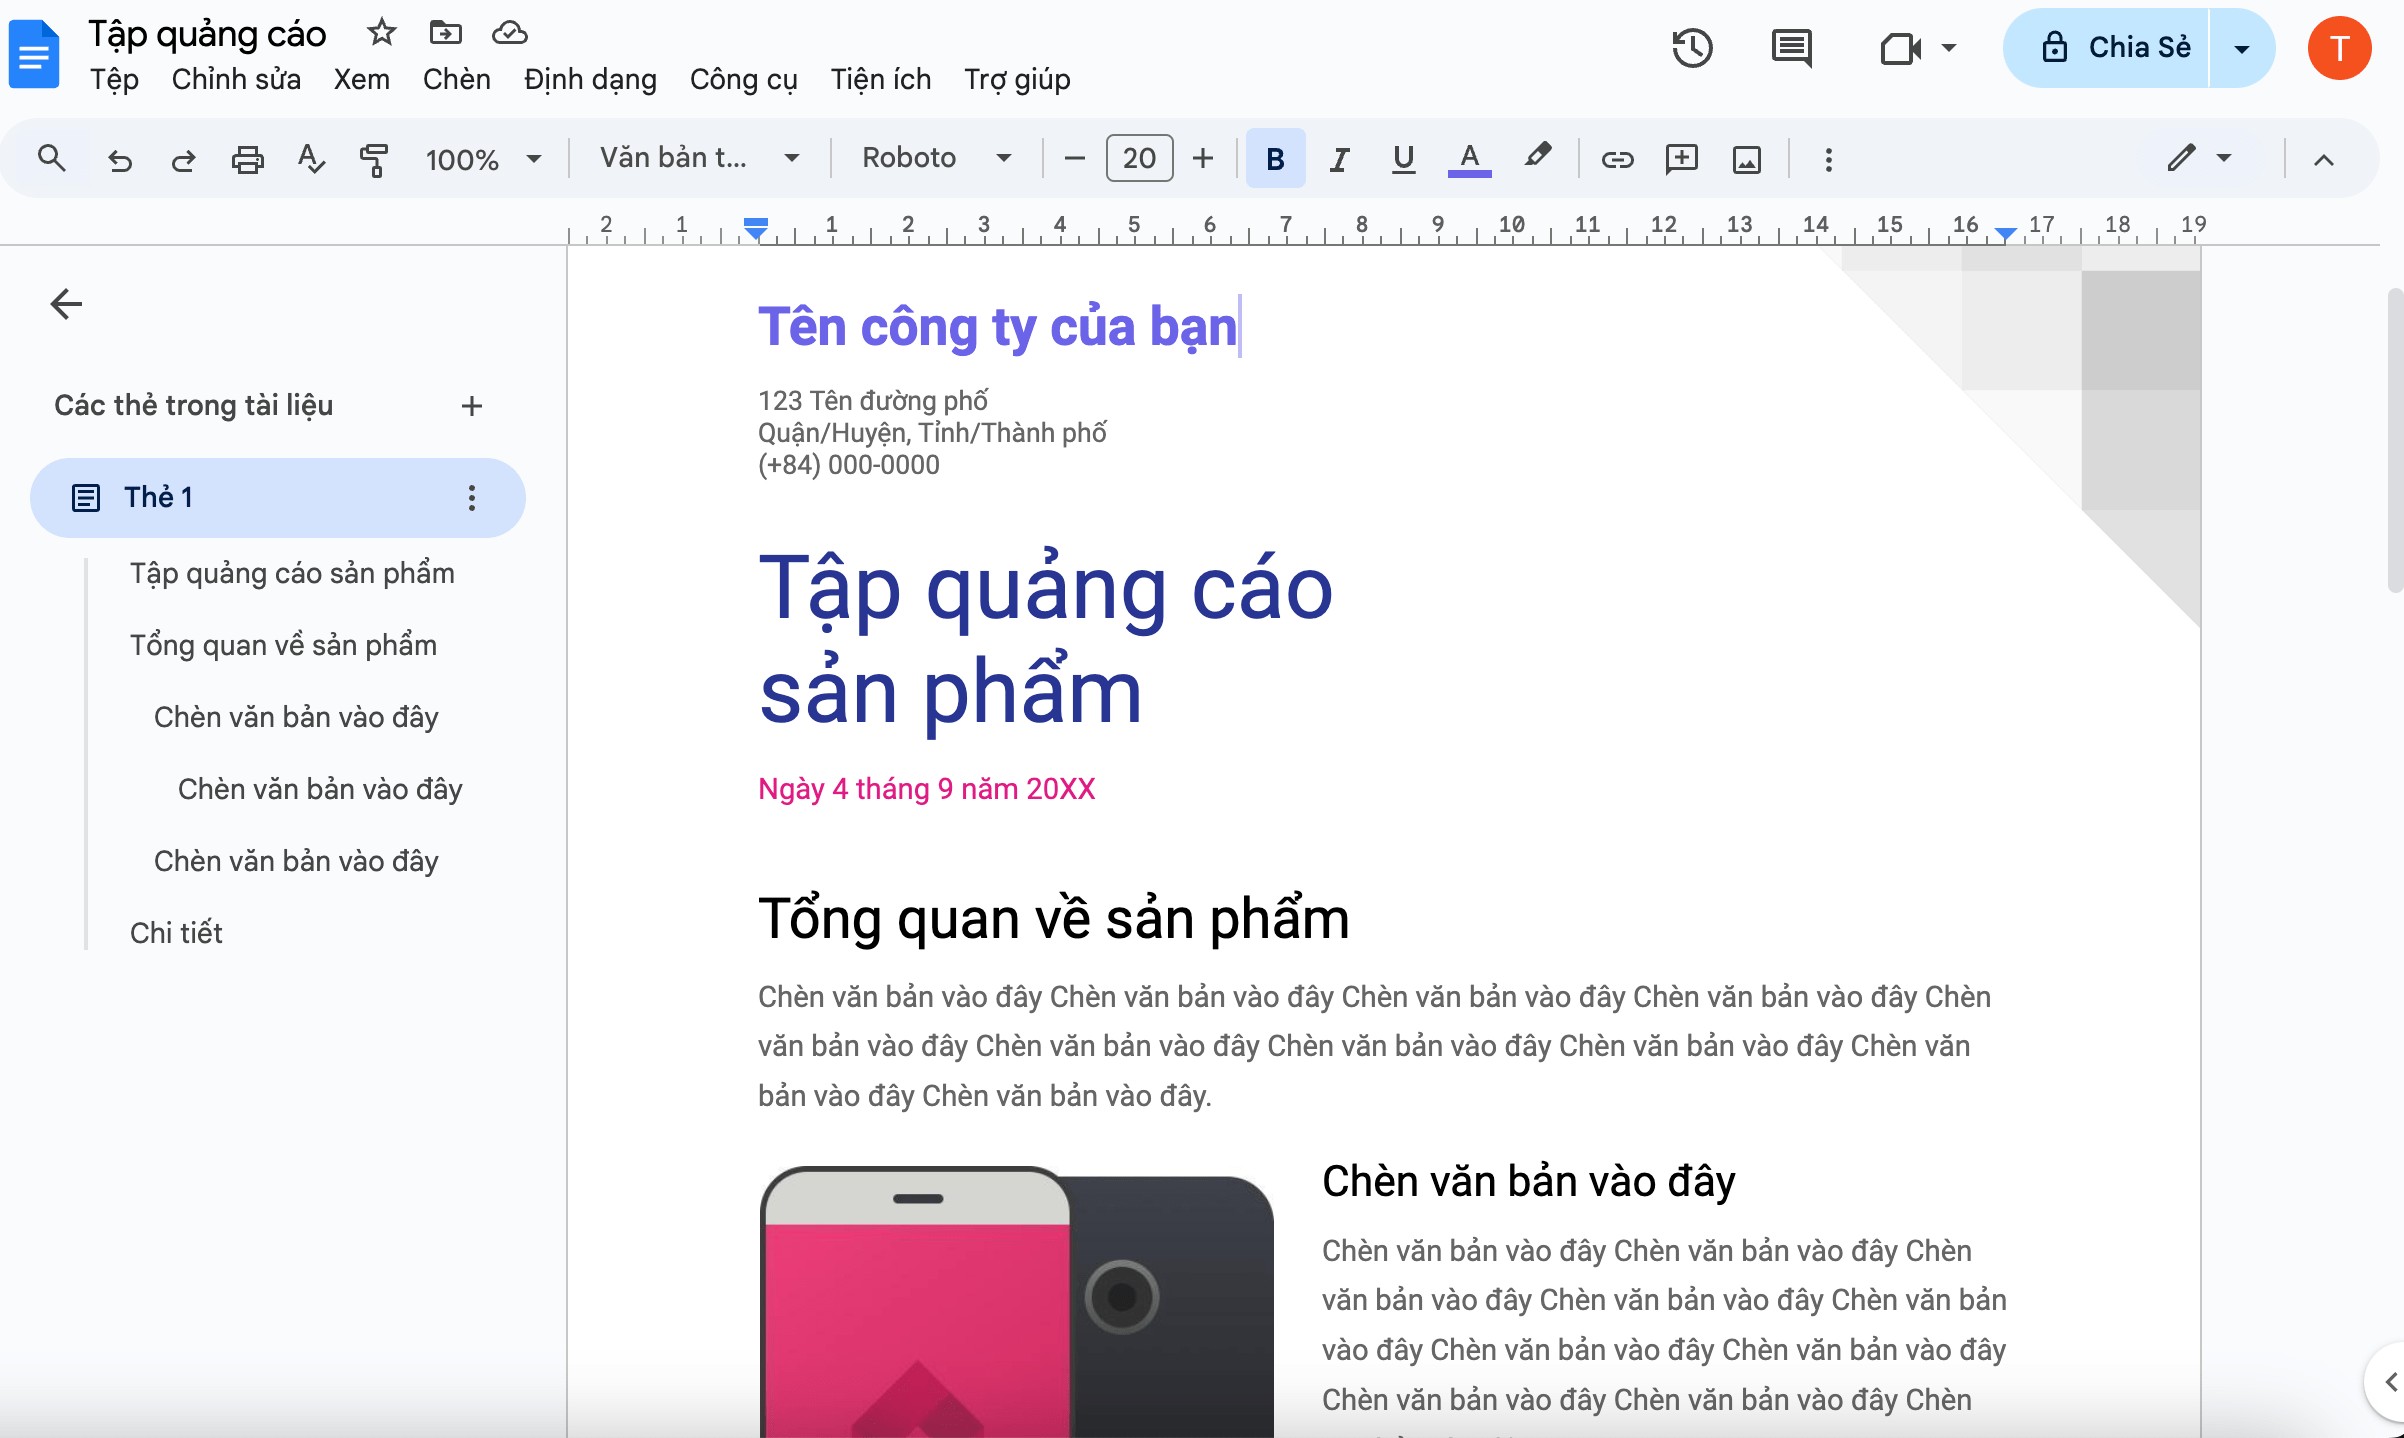Open the text style dropdown
The height and width of the screenshot is (1438, 2404).
699,158
